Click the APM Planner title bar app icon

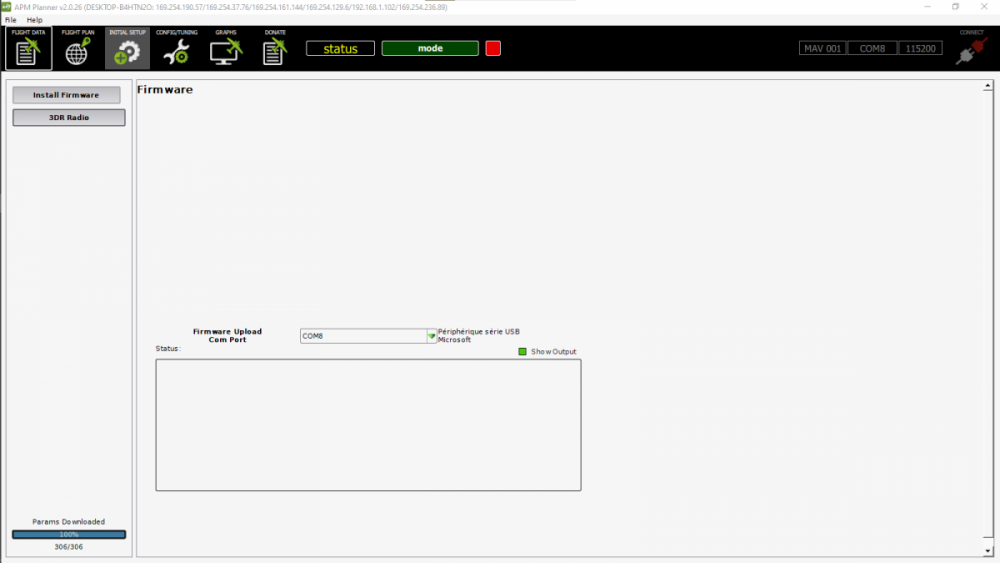point(6,6)
